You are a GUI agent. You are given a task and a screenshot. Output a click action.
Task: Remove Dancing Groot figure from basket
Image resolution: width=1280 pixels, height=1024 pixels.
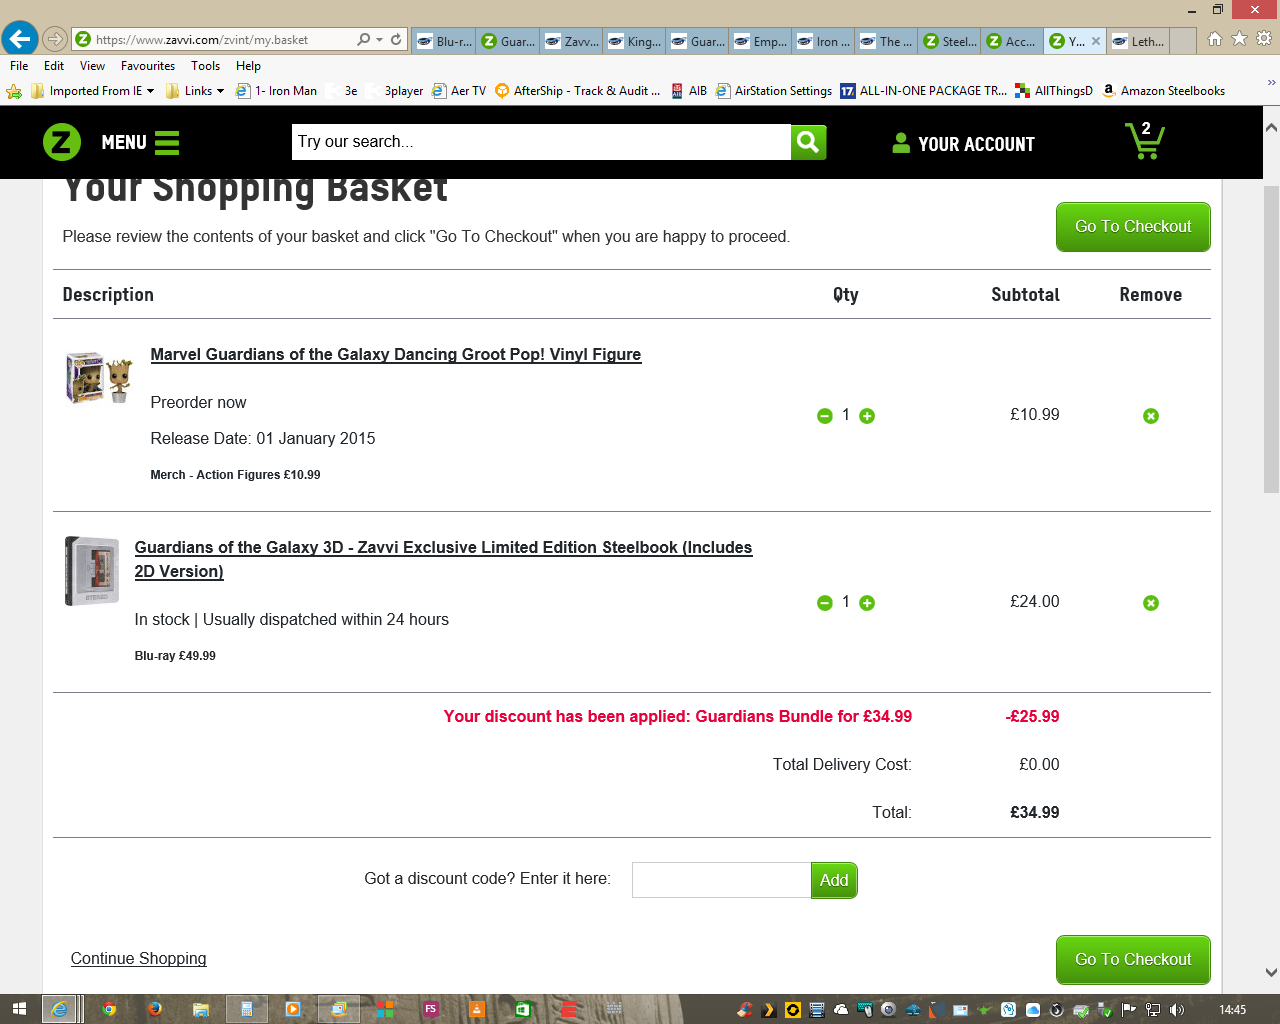coord(1151,416)
